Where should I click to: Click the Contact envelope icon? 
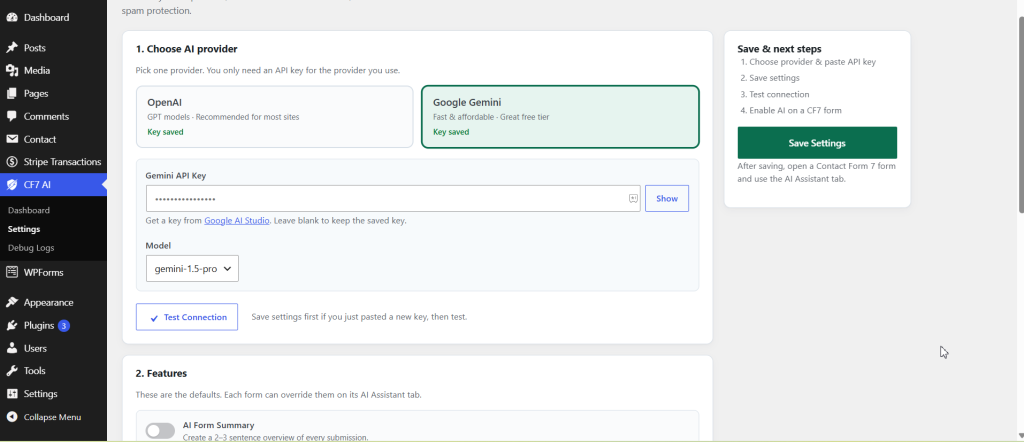click(x=12, y=139)
